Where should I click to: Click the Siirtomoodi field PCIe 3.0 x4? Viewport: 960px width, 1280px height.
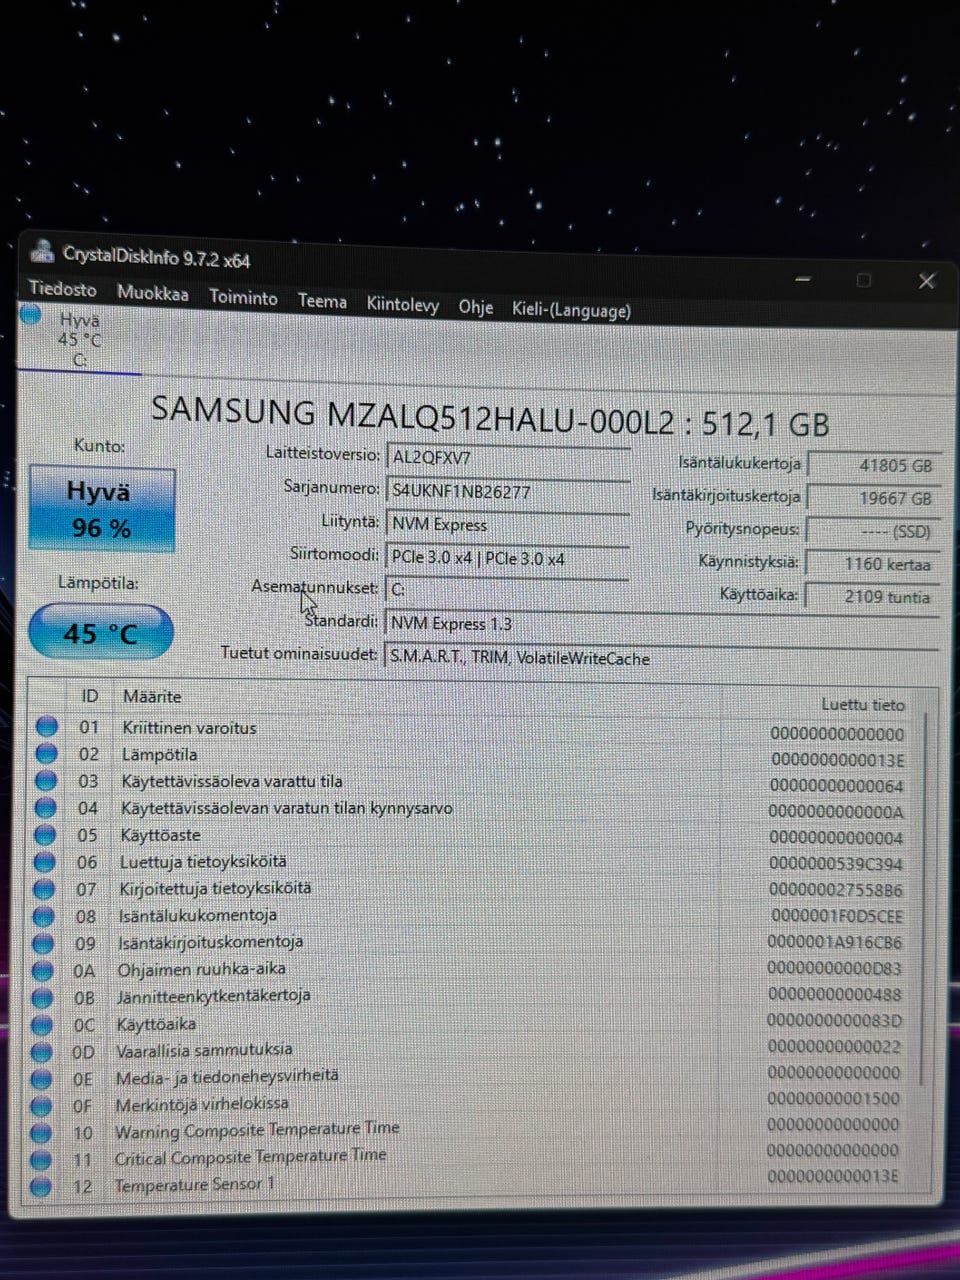508,558
